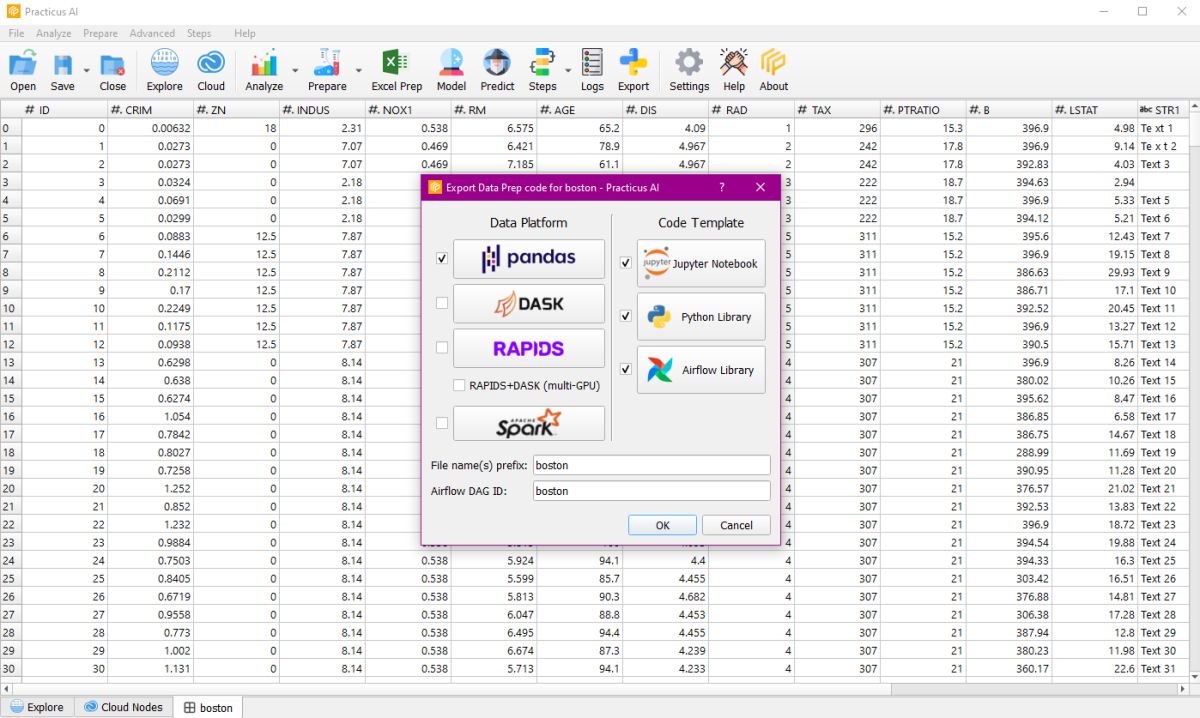The width and height of the screenshot is (1200, 718).
Task: Click the Steps toolbar icon
Action: [542, 70]
